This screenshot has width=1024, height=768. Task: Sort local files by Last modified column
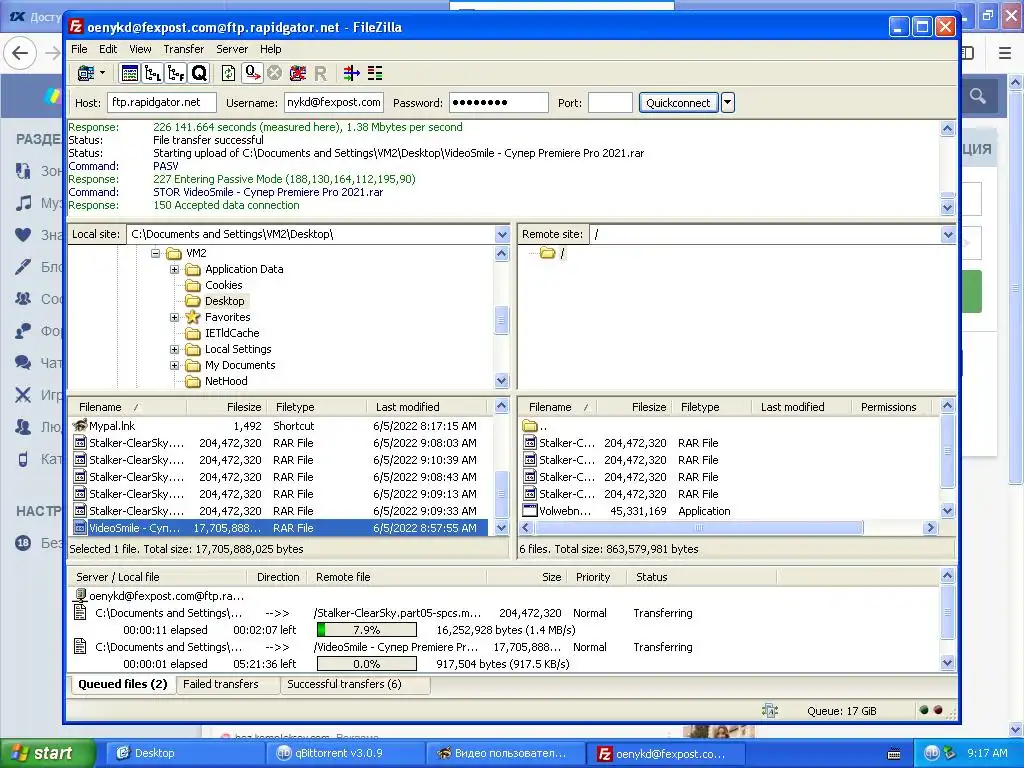point(426,407)
